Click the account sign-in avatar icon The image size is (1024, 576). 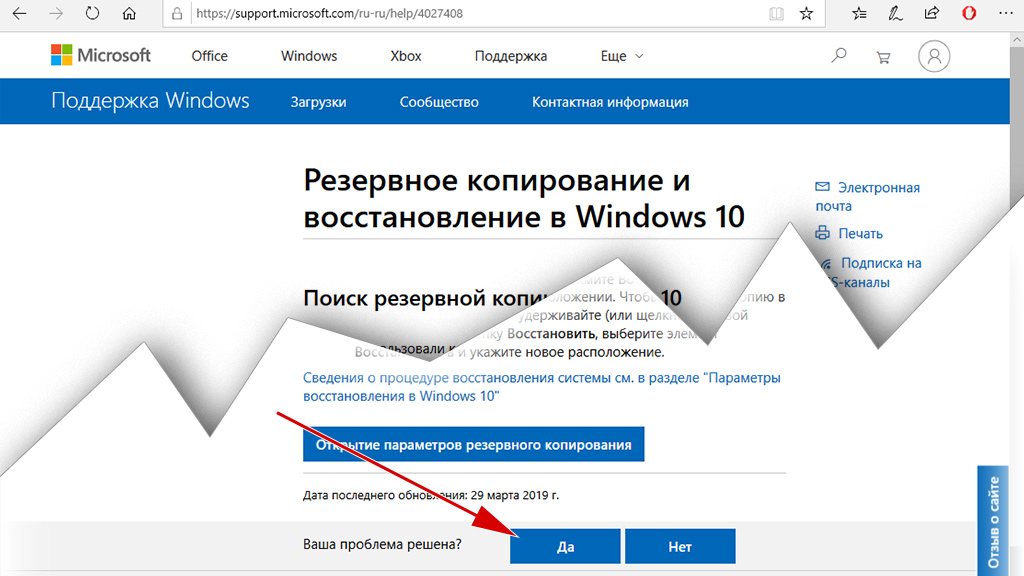click(x=934, y=56)
